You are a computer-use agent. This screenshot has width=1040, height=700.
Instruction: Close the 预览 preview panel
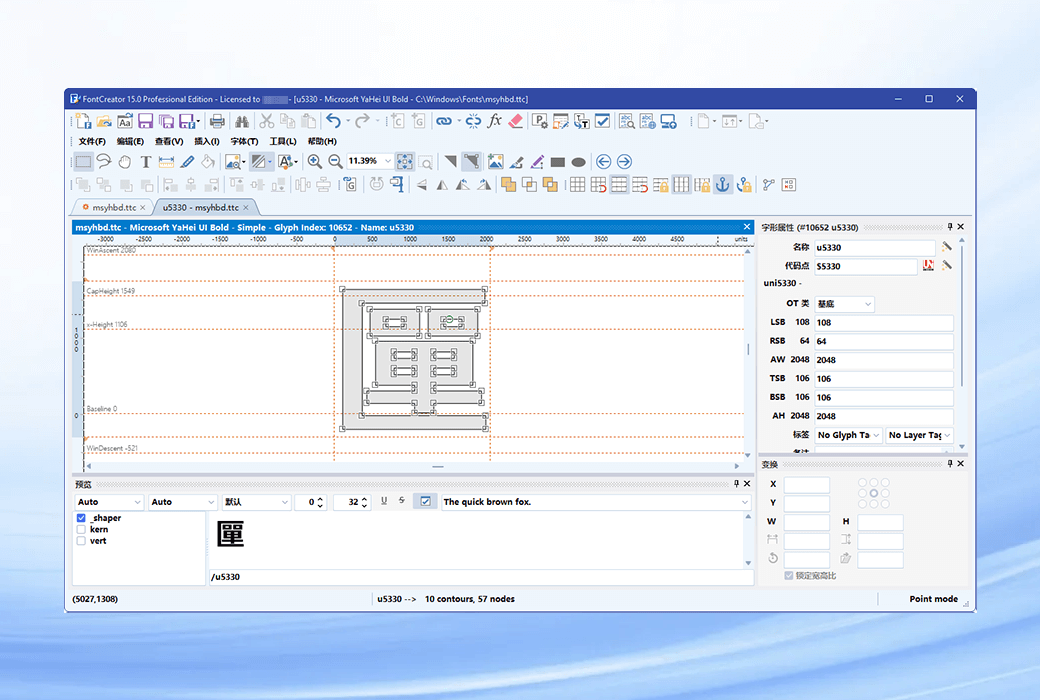(747, 484)
